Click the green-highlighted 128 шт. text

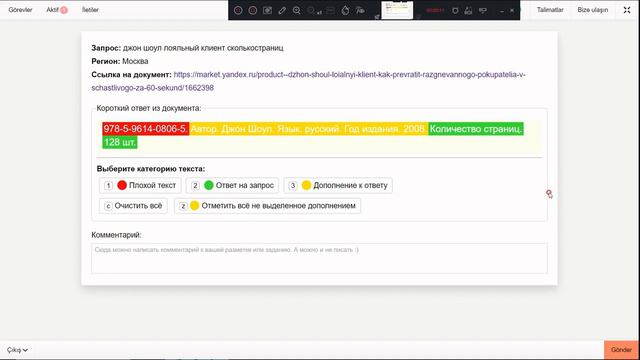tap(120, 142)
